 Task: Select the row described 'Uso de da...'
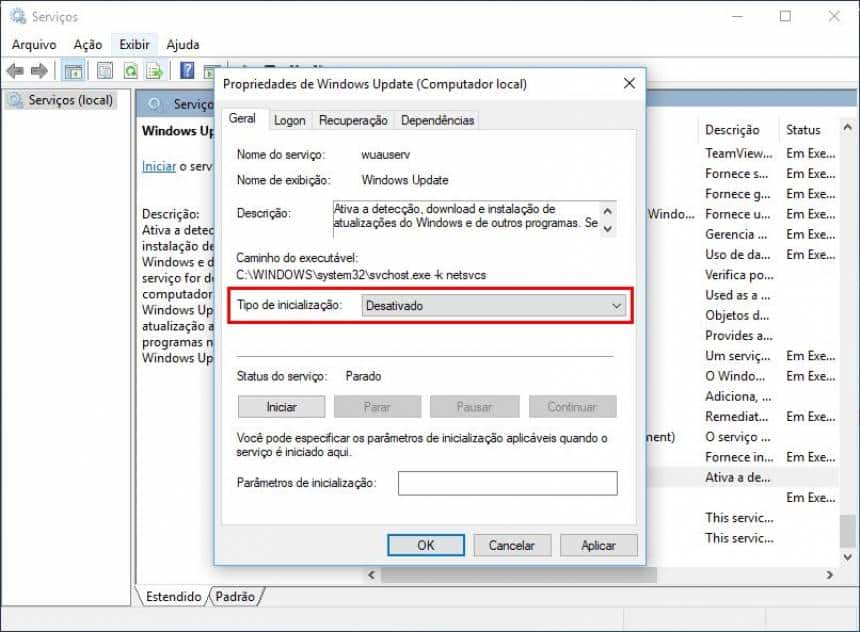(x=738, y=255)
